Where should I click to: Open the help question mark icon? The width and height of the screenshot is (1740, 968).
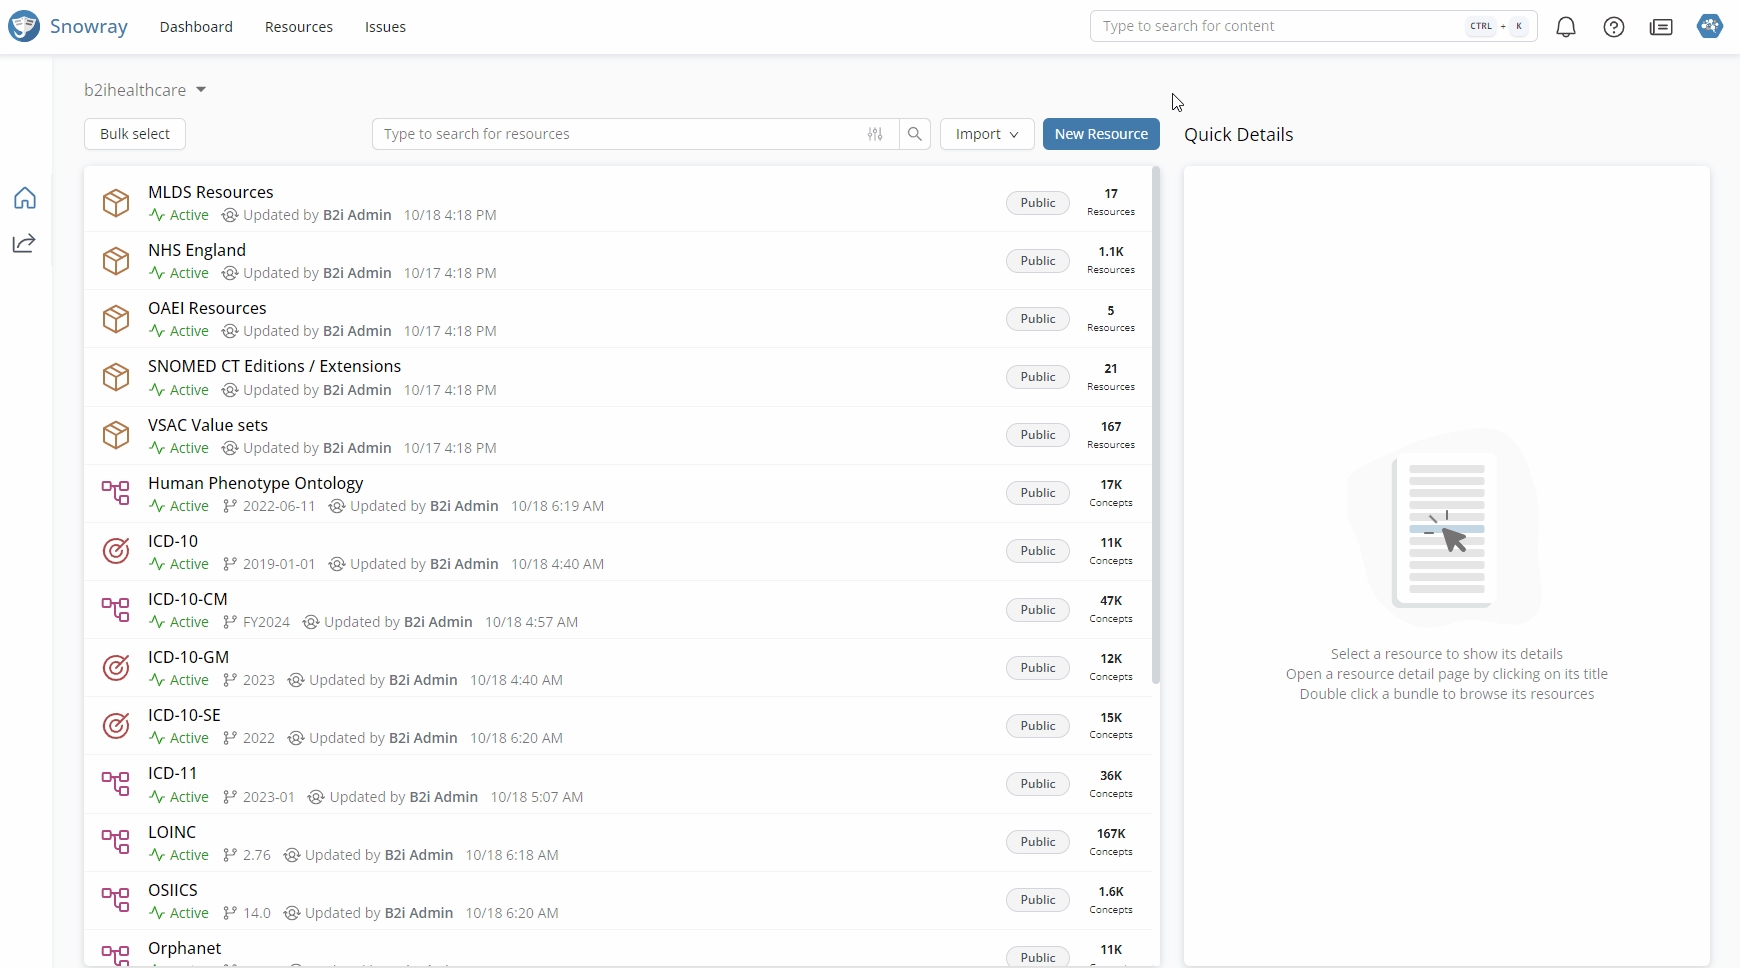(x=1614, y=27)
